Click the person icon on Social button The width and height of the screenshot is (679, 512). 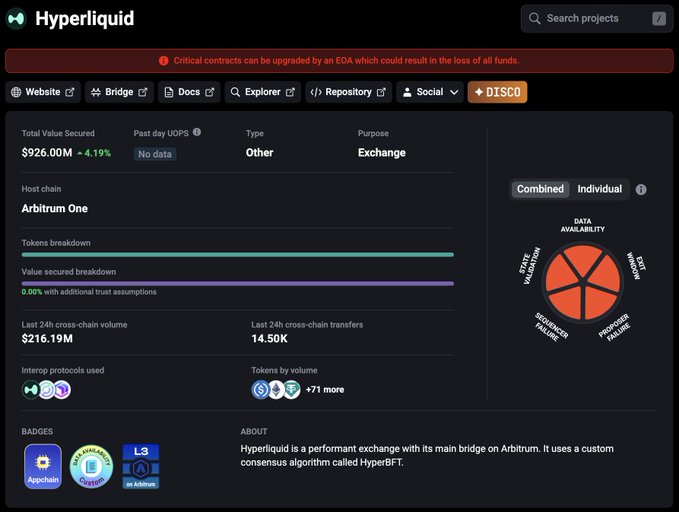(407, 92)
